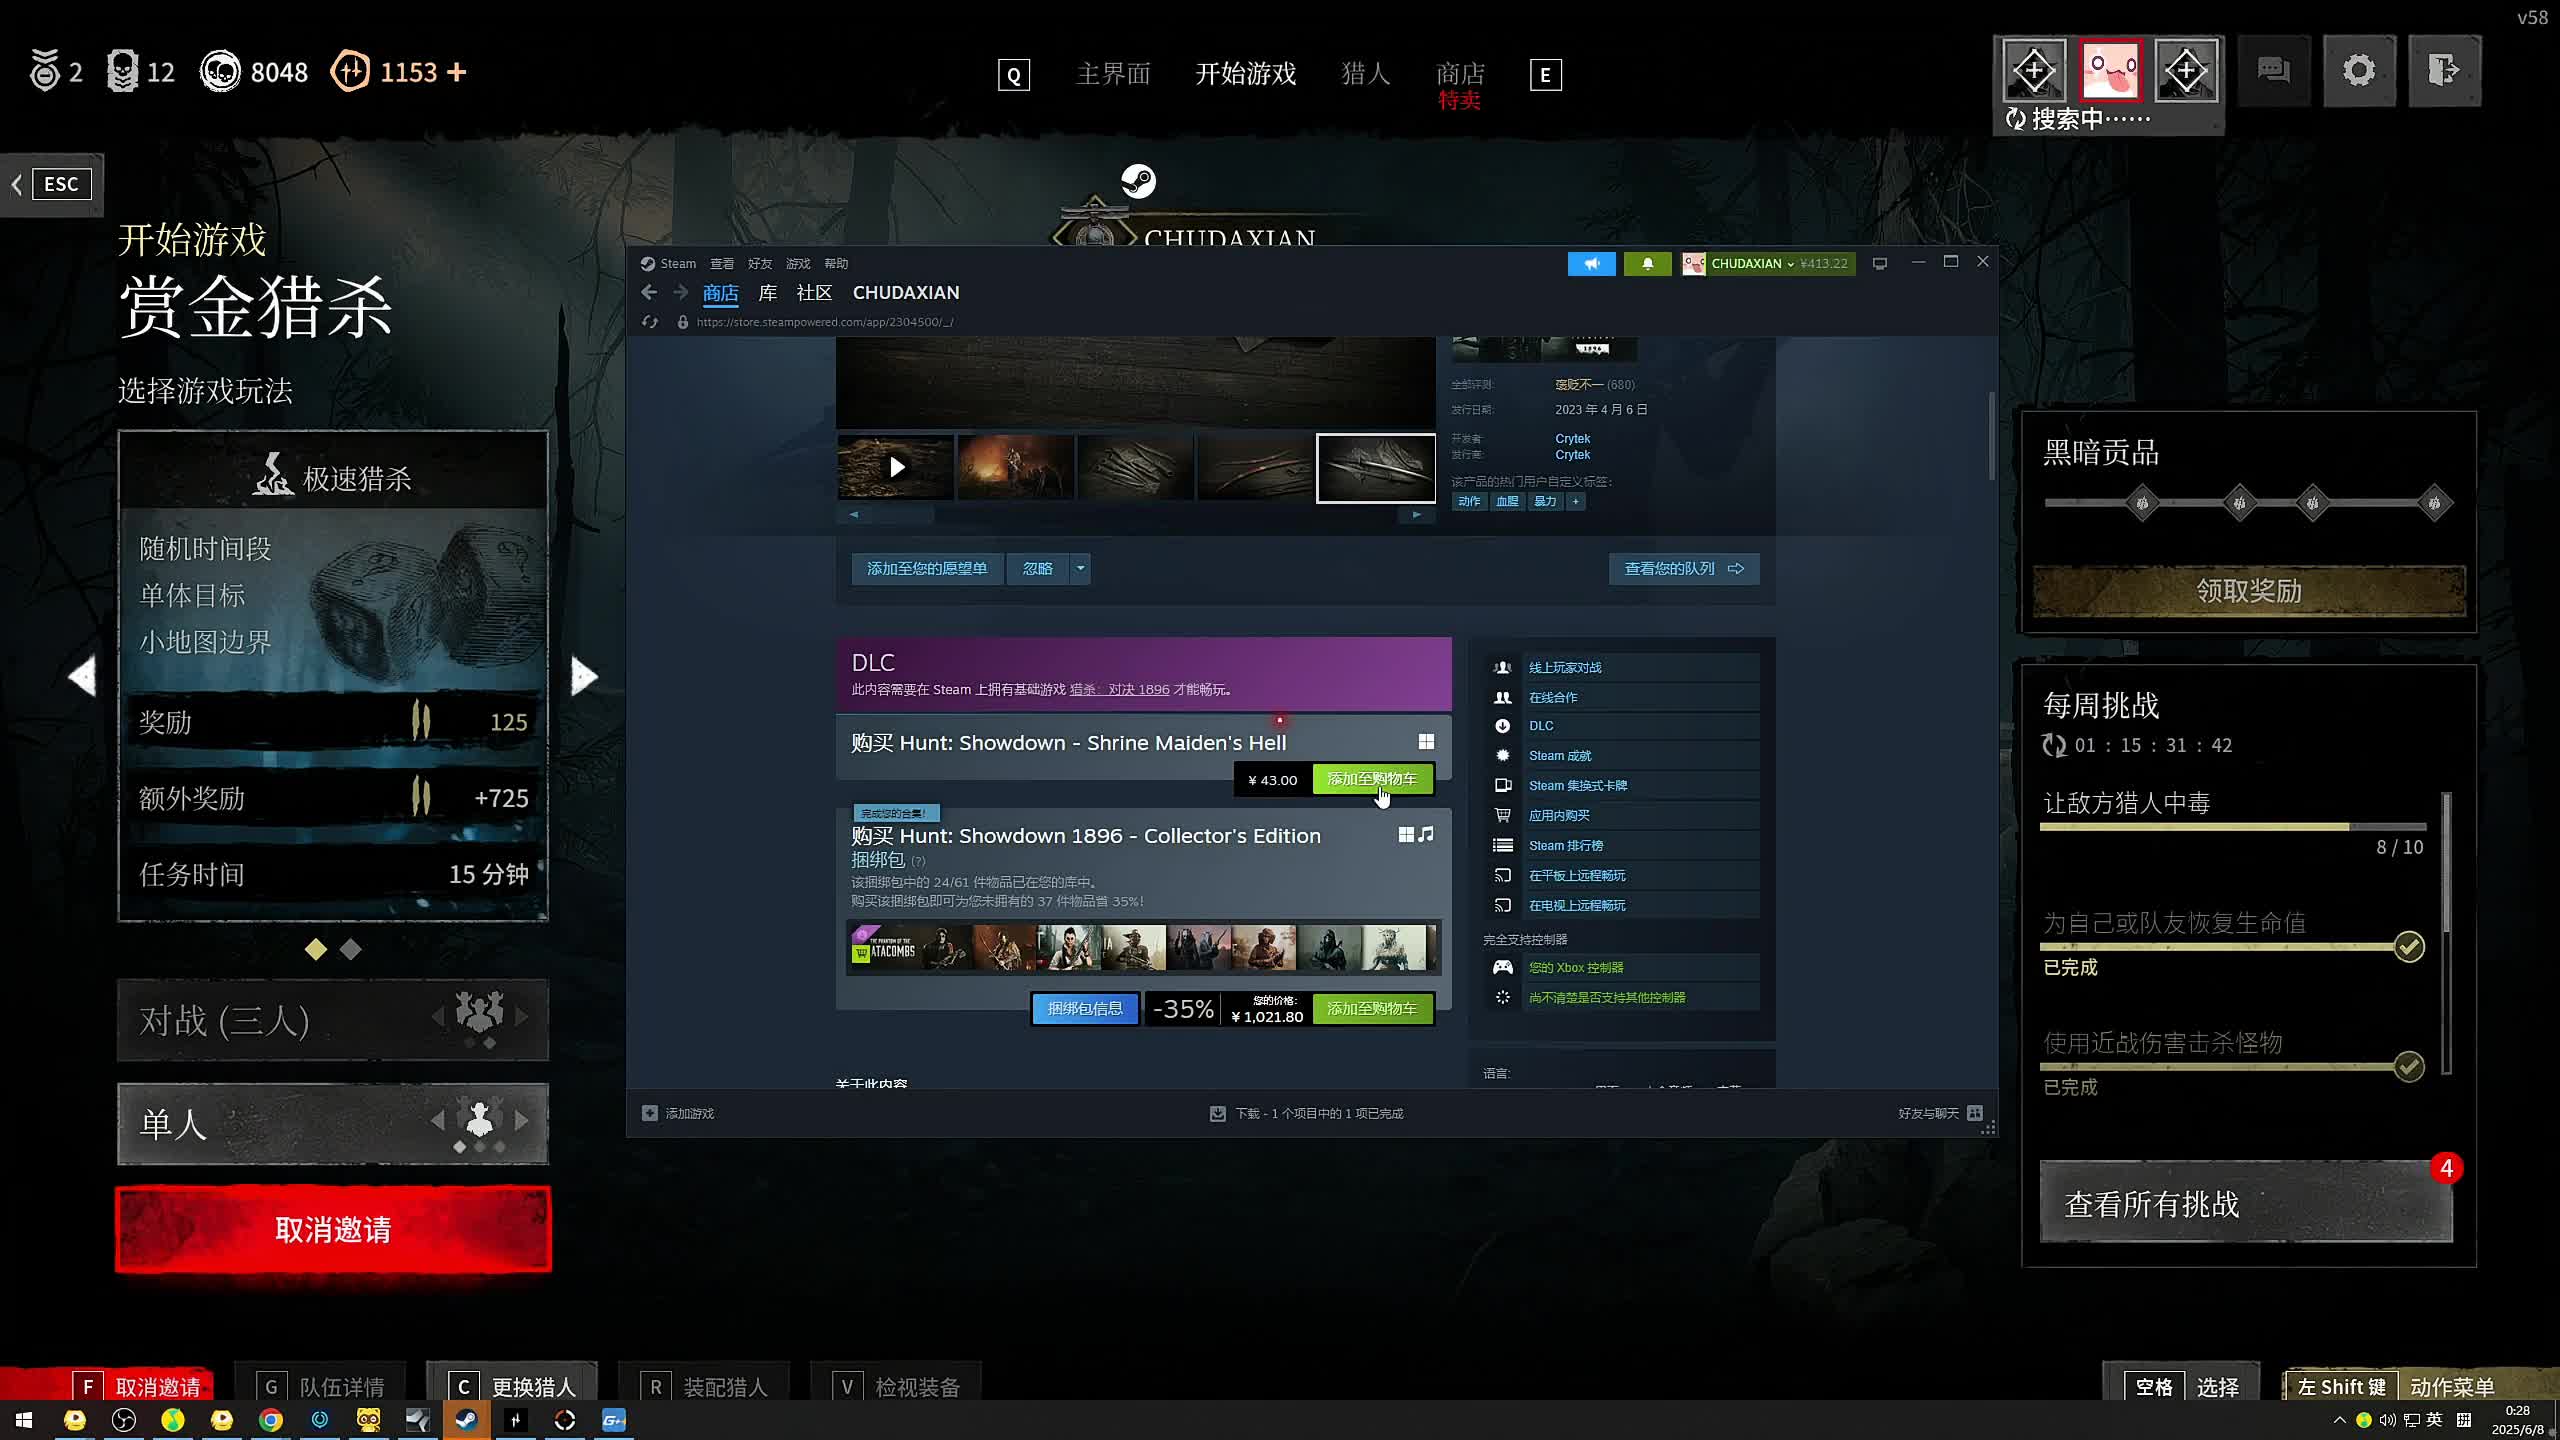Show previous game mode with left arrow
2560x1440 pixels.
coord(82,676)
